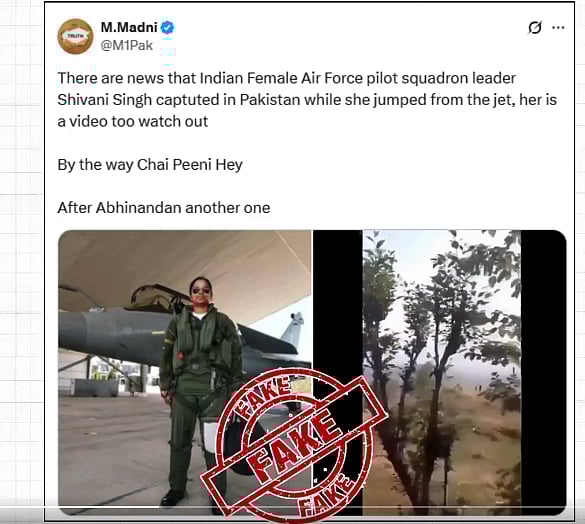
Task: Click the 'By the way Chai Peeni Hey' line
Action: pyautogui.click(x=150, y=165)
